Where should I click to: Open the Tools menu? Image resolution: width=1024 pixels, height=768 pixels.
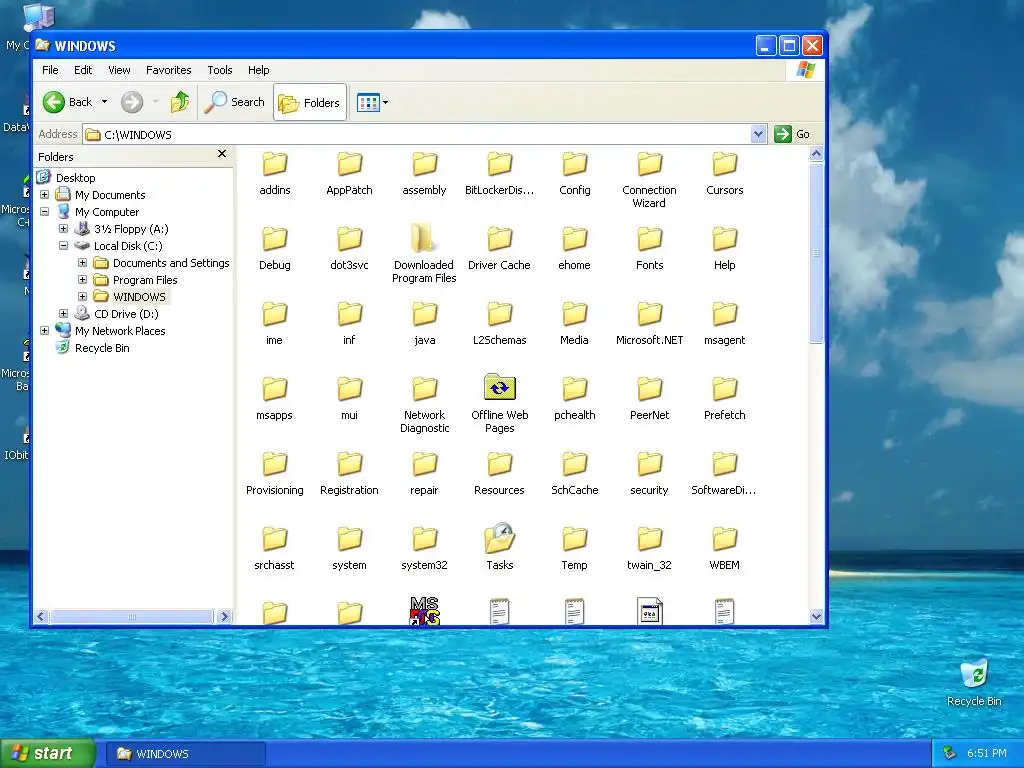pyautogui.click(x=219, y=70)
